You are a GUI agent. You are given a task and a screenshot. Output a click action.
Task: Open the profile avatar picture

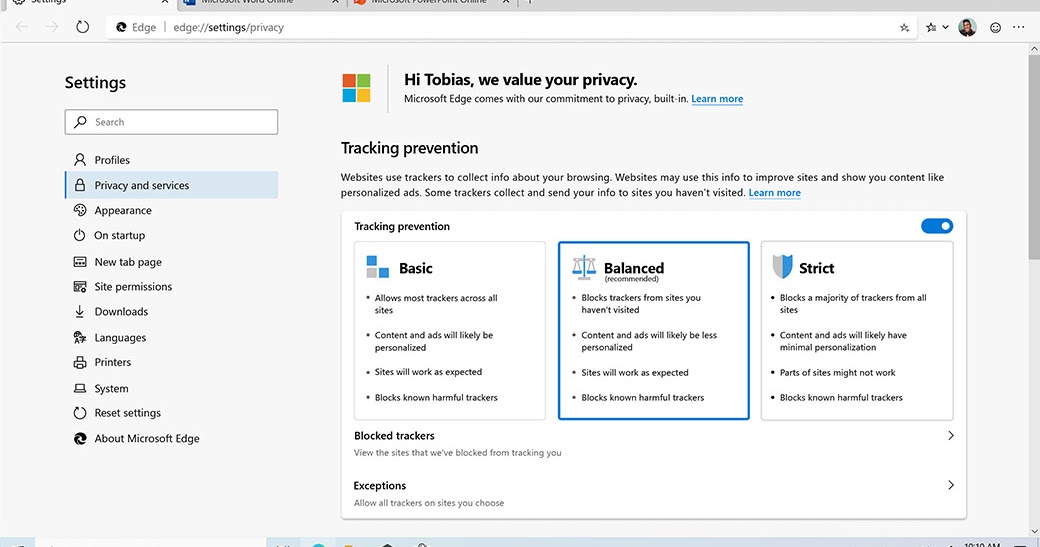tap(968, 27)
